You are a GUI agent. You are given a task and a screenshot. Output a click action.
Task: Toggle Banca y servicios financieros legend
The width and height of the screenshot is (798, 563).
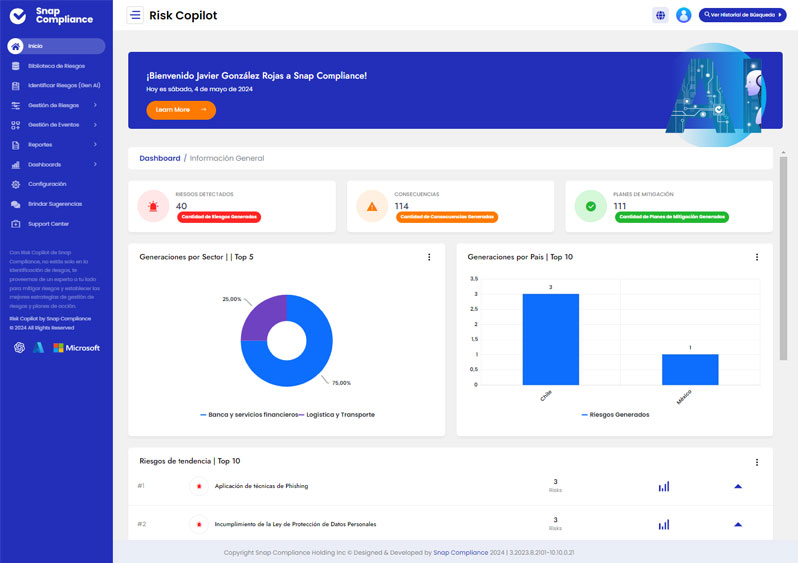tap(249, 415)
